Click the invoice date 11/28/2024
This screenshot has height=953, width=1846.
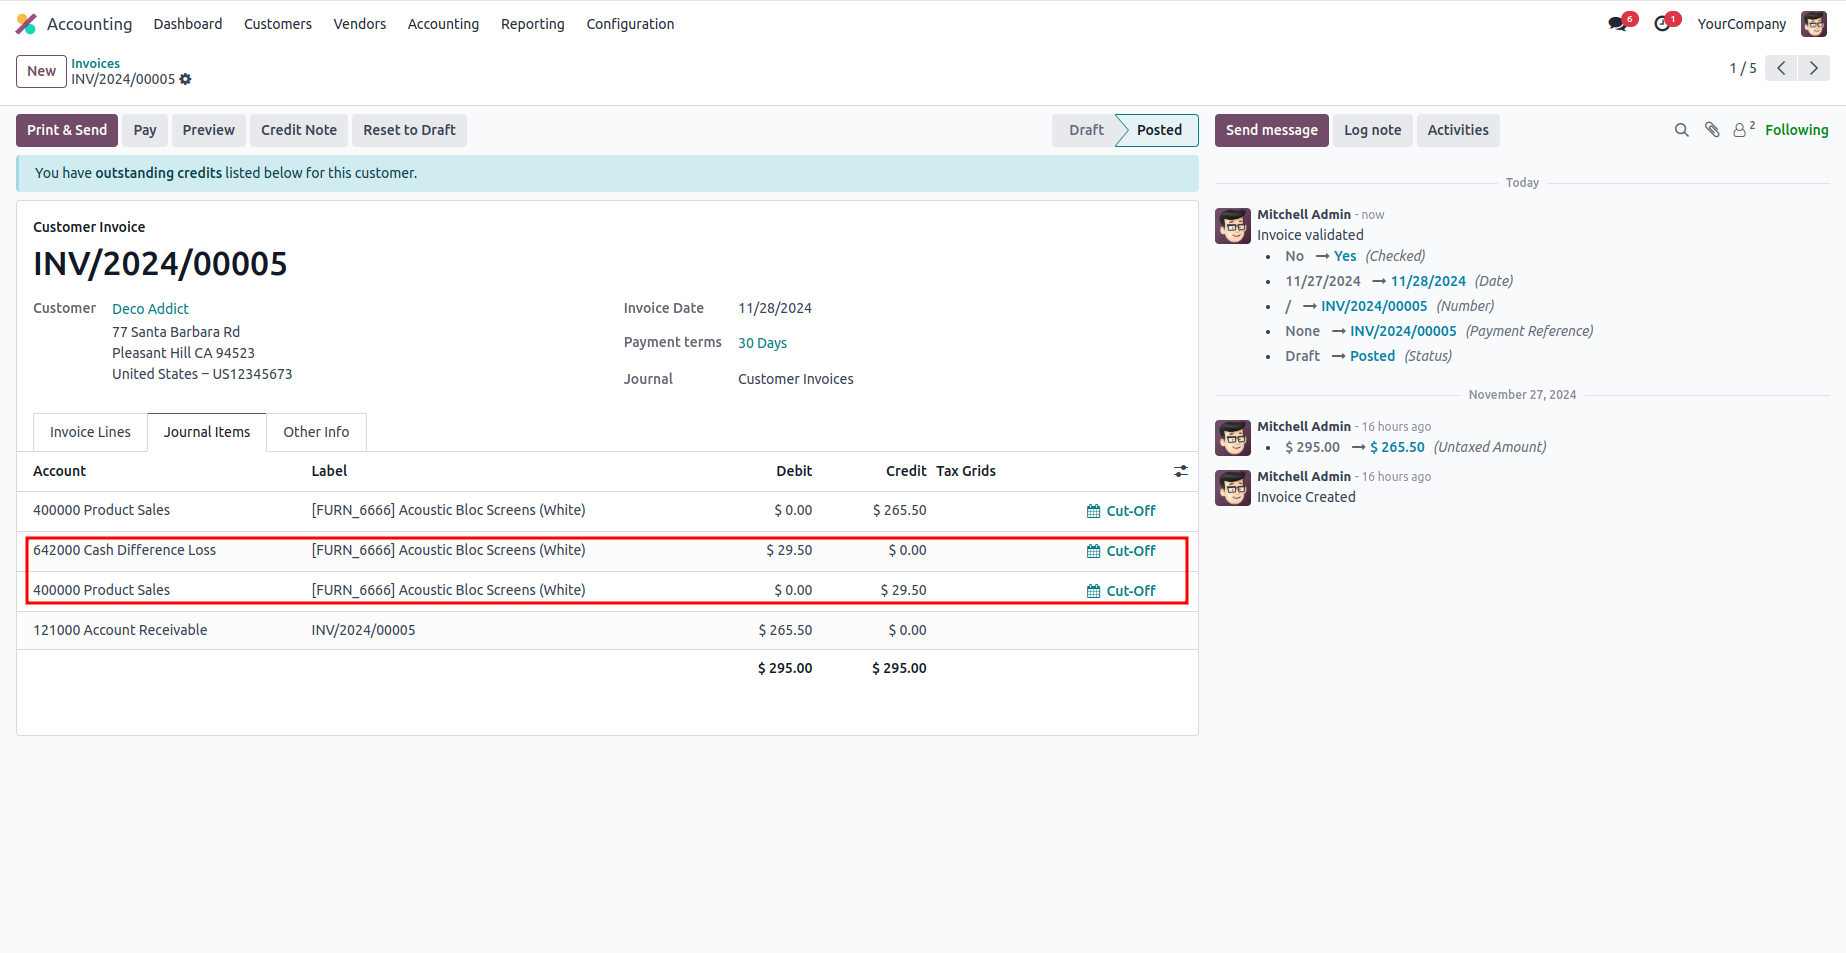[x=775, y=308]
